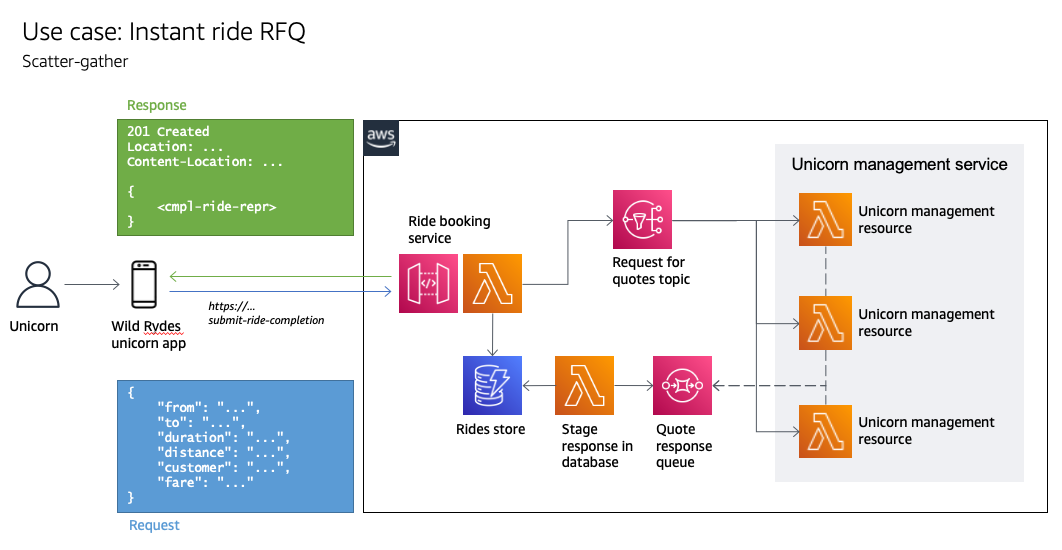The image size is (1062, 550).
Task: Select the DynamoDB Rides store icon
Action: (492, 385)
